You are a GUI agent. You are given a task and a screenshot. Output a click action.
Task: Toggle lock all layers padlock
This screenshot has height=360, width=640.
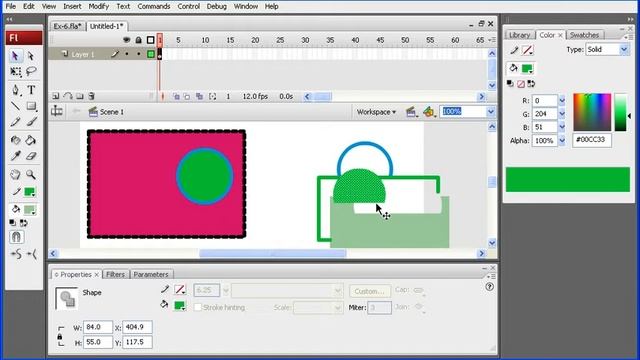[x=138, y=40]
